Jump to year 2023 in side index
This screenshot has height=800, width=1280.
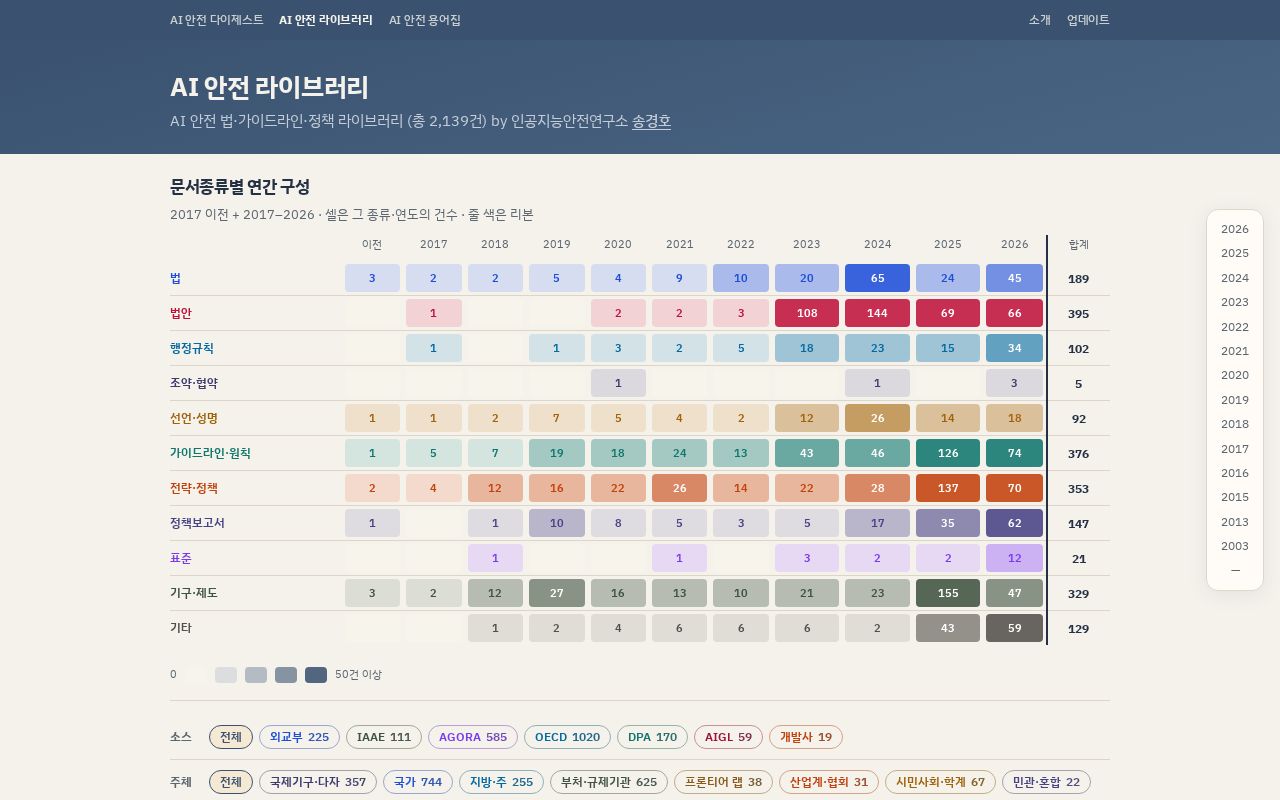coord(1235,302)
